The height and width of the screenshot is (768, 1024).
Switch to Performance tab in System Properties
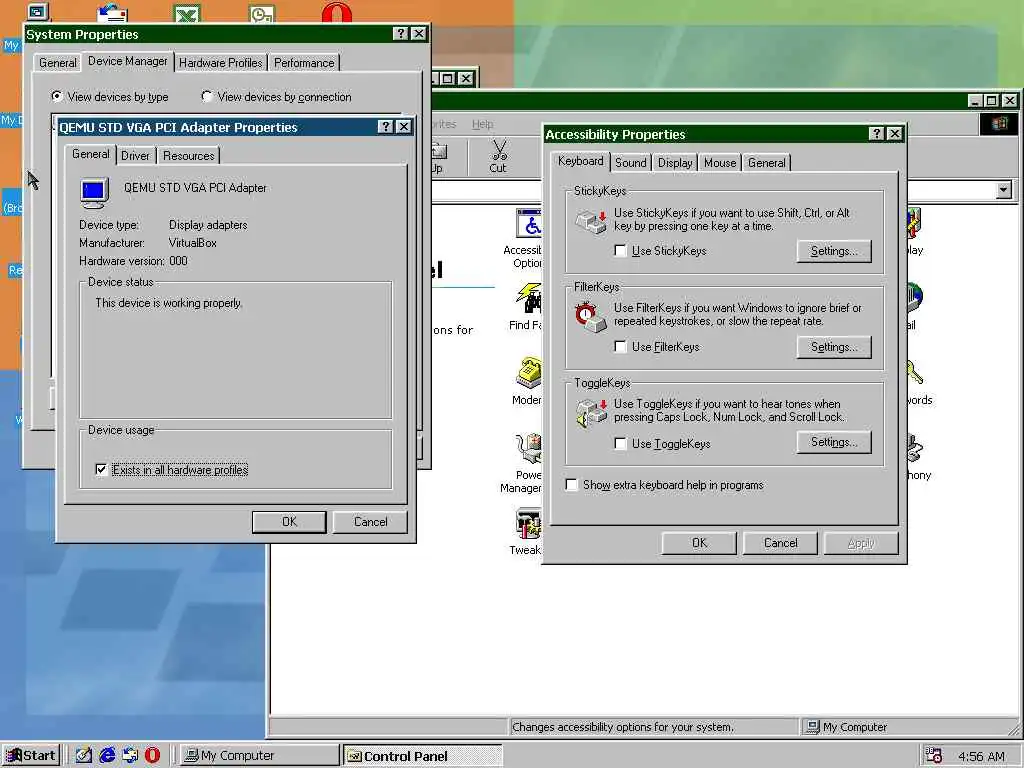[304, 63]
